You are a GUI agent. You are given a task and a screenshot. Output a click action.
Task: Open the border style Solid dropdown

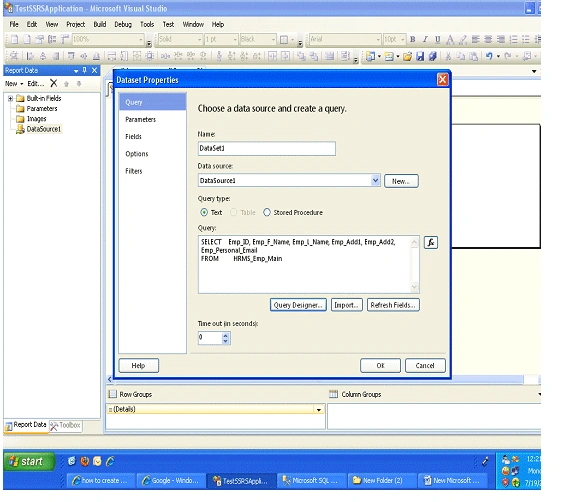[x=200, y=39]
